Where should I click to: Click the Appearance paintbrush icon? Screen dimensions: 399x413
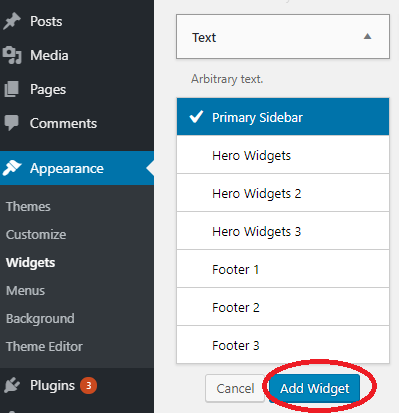[x=12, y=168]
